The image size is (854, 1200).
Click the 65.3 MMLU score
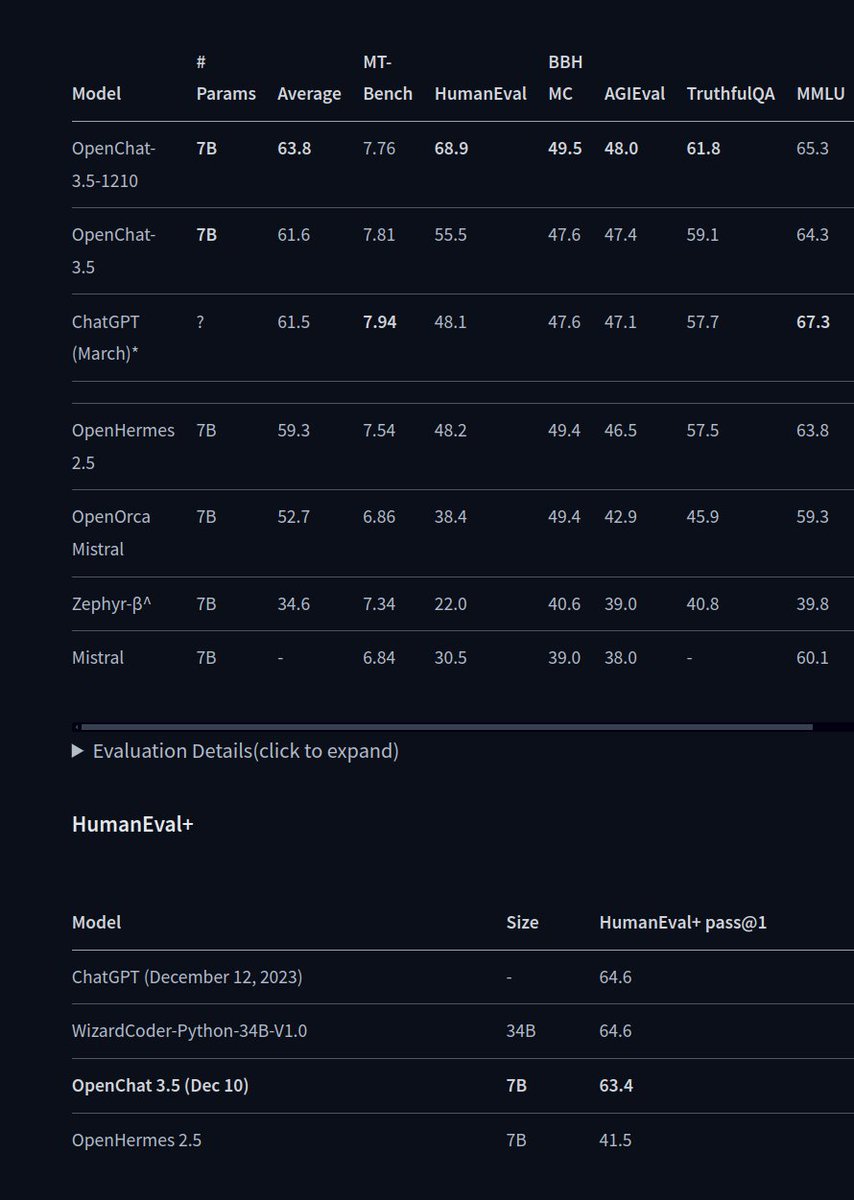coord(813,149)
